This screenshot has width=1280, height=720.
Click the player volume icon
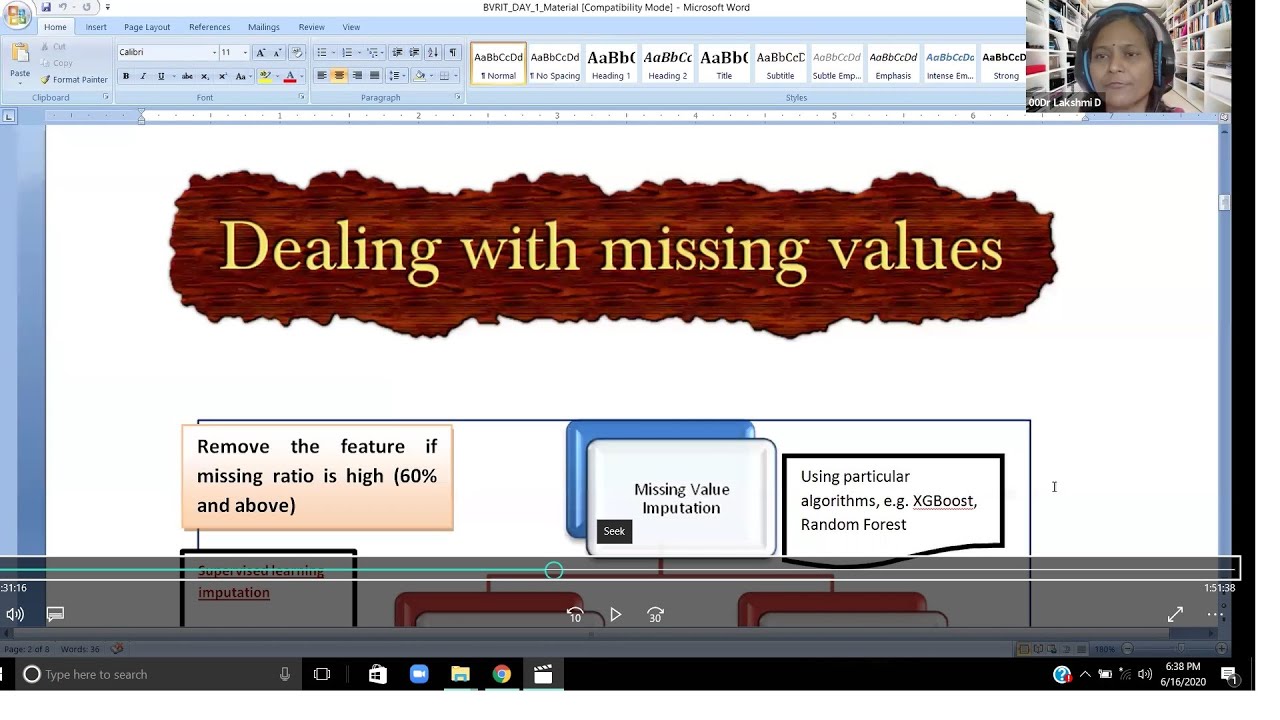(x=15, y=614)
